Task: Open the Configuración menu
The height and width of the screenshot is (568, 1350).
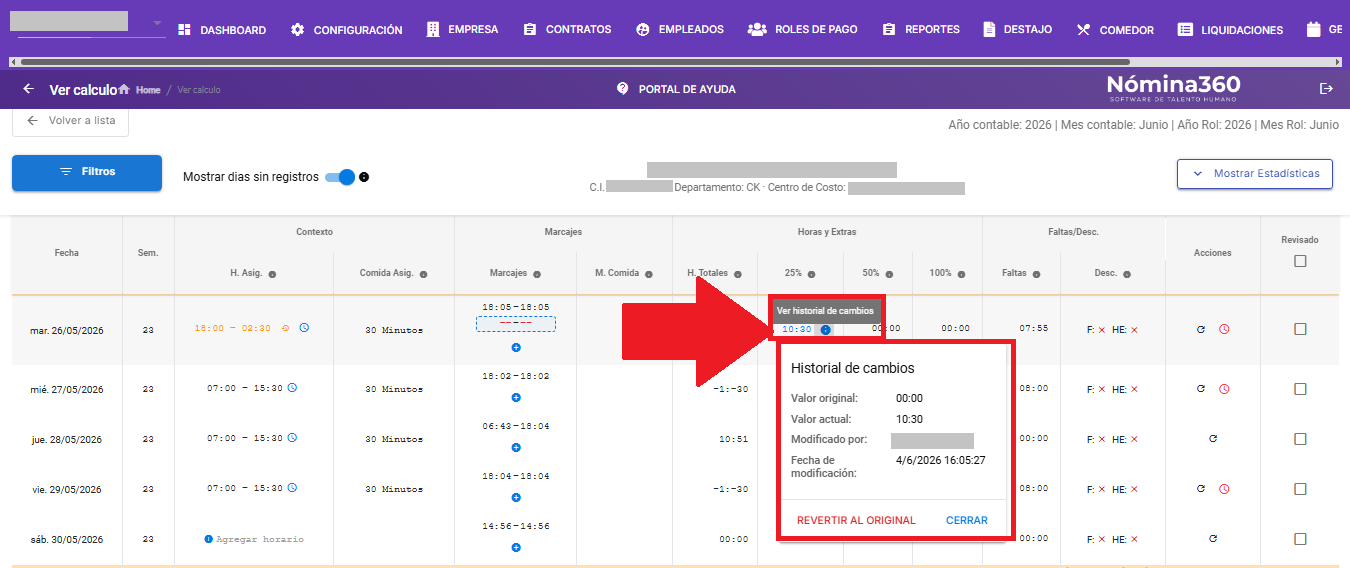Action: point(346,30)
